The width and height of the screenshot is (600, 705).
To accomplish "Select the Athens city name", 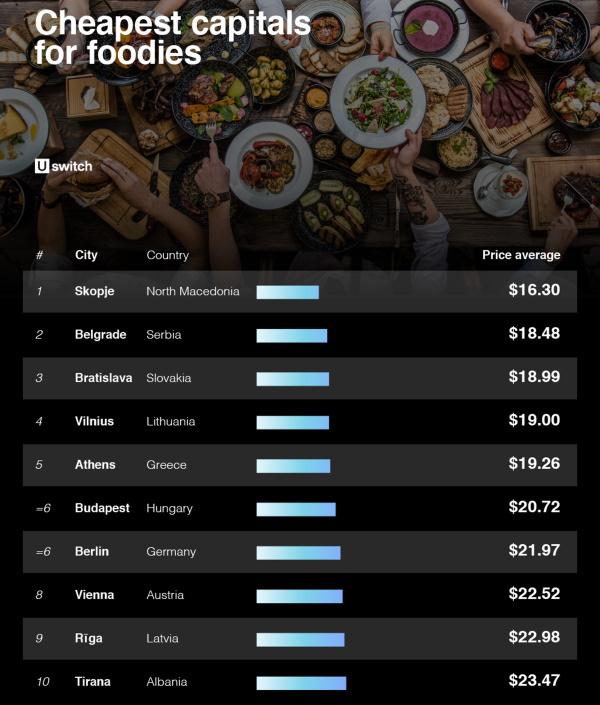I will pyautogui.click(x=95, y=465).
